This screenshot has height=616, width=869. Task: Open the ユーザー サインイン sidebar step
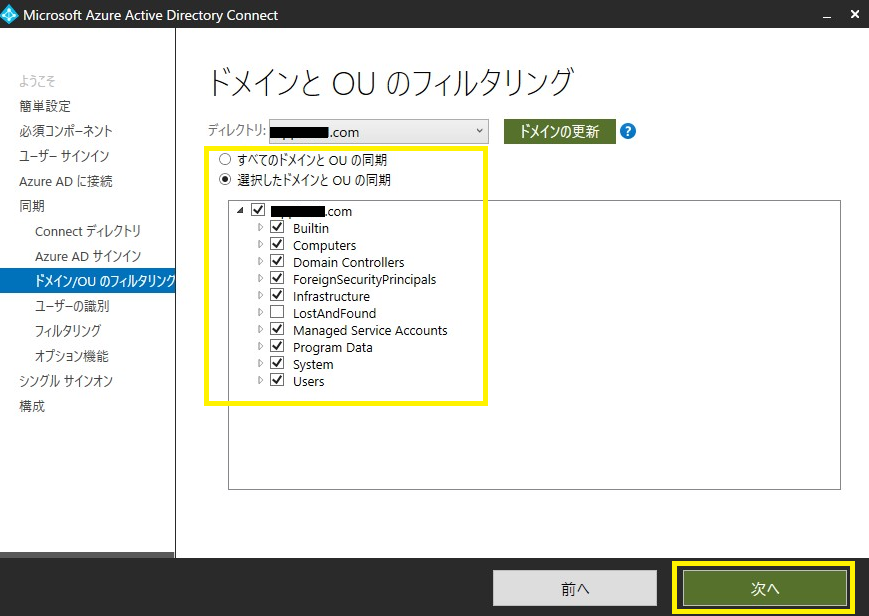pos(64,156)
